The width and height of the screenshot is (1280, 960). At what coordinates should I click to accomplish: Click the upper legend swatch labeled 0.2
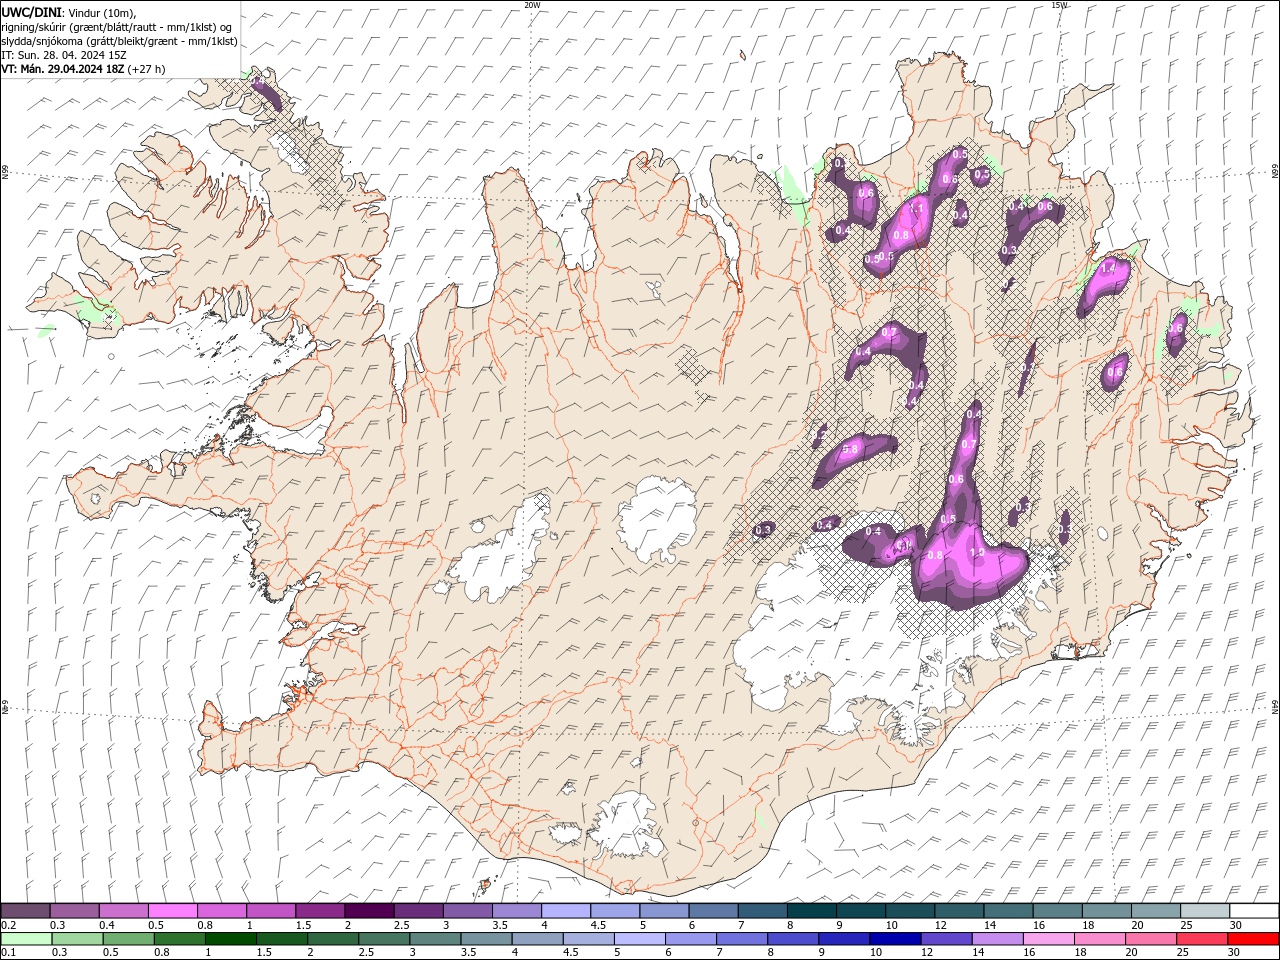[25, 911]
